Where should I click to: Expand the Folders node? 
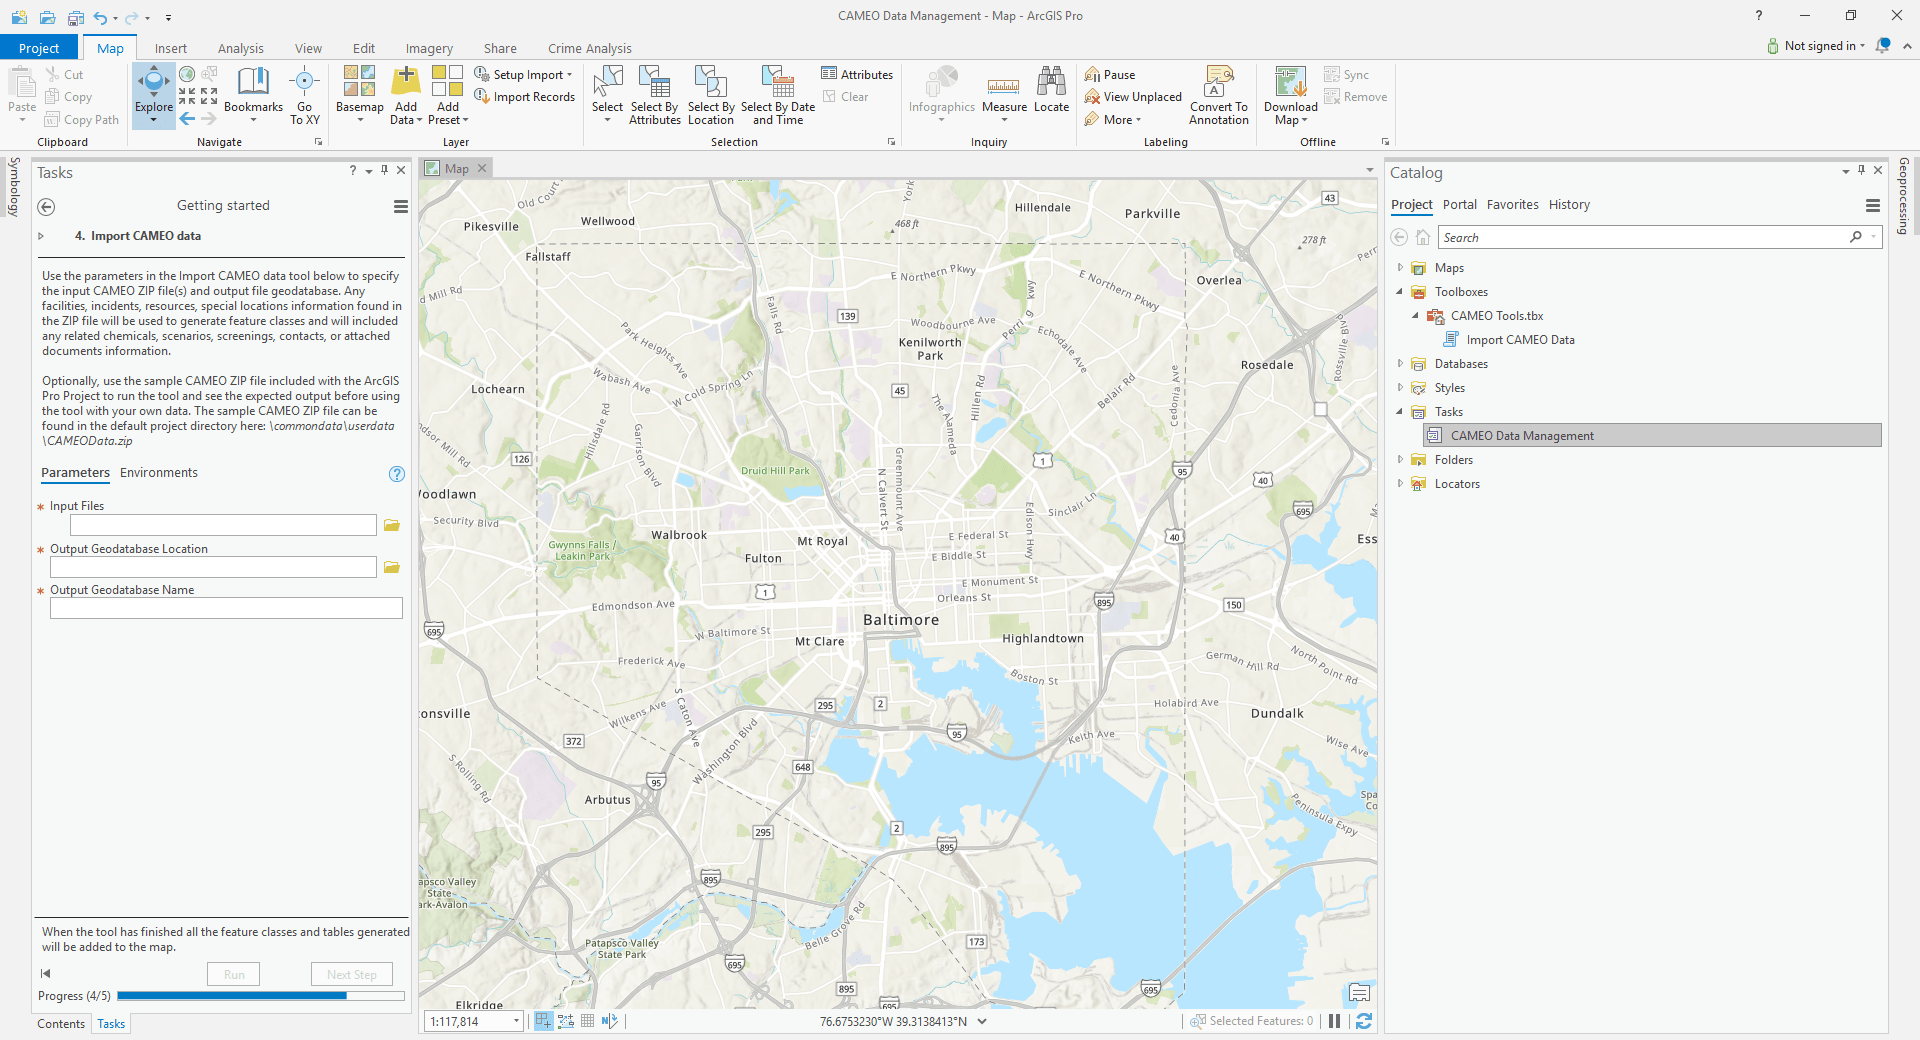click(1400, 460)
